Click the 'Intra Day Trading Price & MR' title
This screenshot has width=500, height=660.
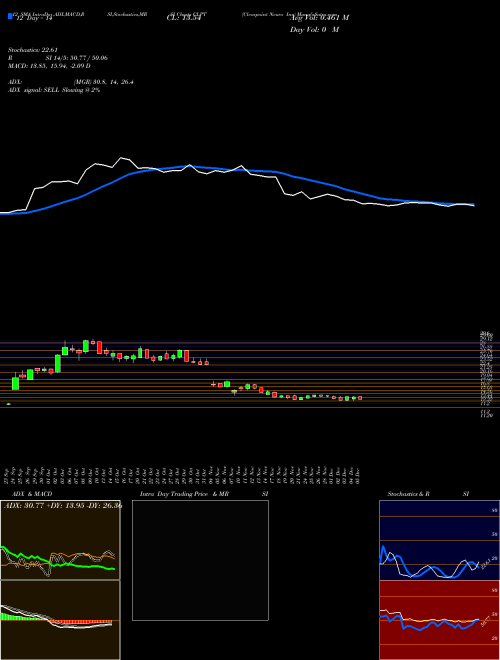[x=184, y=494]
